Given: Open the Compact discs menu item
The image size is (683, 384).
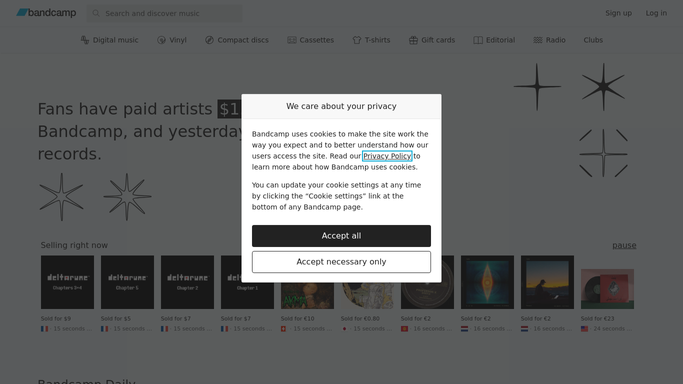Looking at the screenshot, I should coord(237,40).
